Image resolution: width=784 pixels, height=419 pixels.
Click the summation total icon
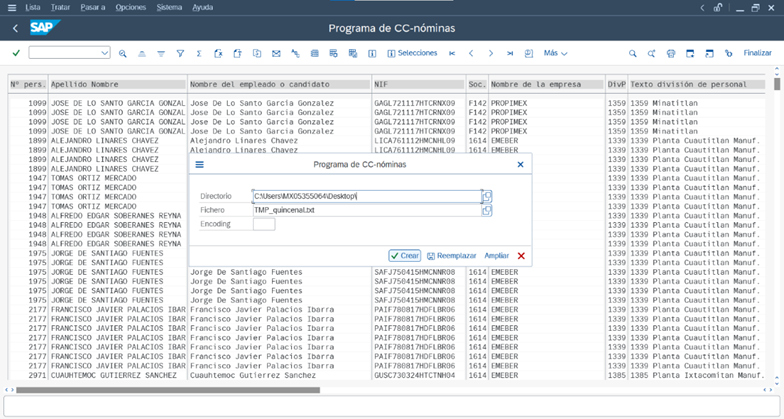pyautogui.click(x=199, y=53)
